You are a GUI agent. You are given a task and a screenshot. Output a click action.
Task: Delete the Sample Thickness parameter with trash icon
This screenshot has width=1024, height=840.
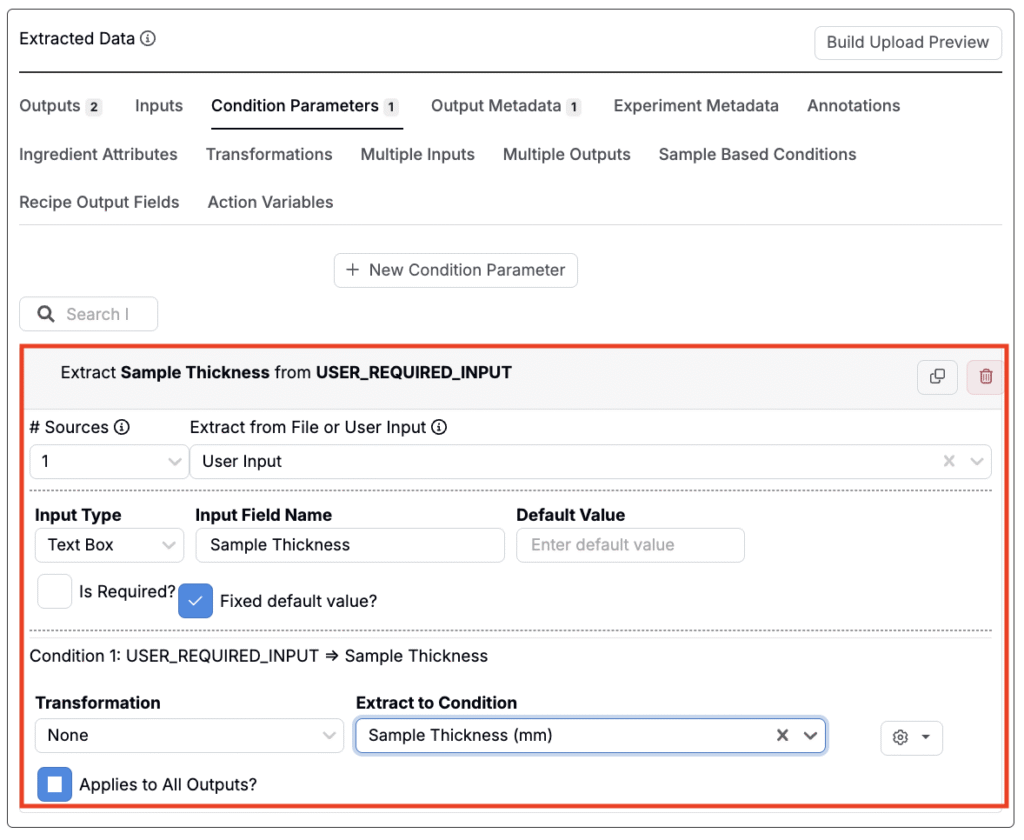click(x=986, y=376)
